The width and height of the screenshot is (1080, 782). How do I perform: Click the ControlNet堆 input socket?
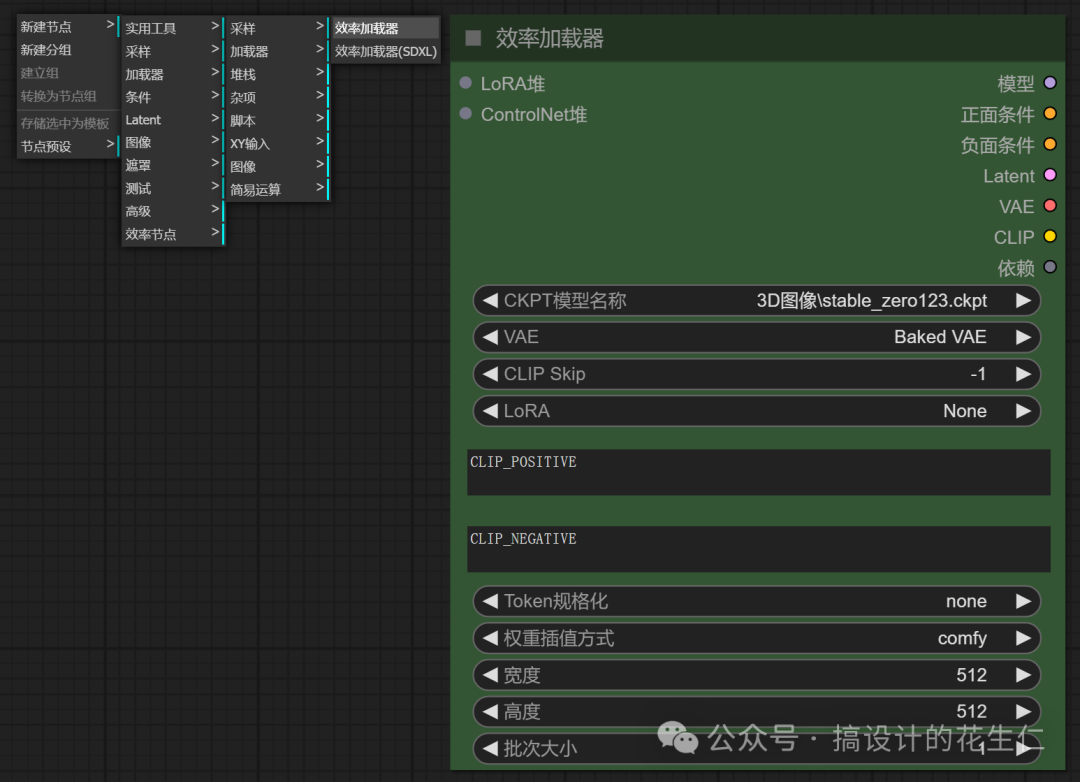click(466, 114)
